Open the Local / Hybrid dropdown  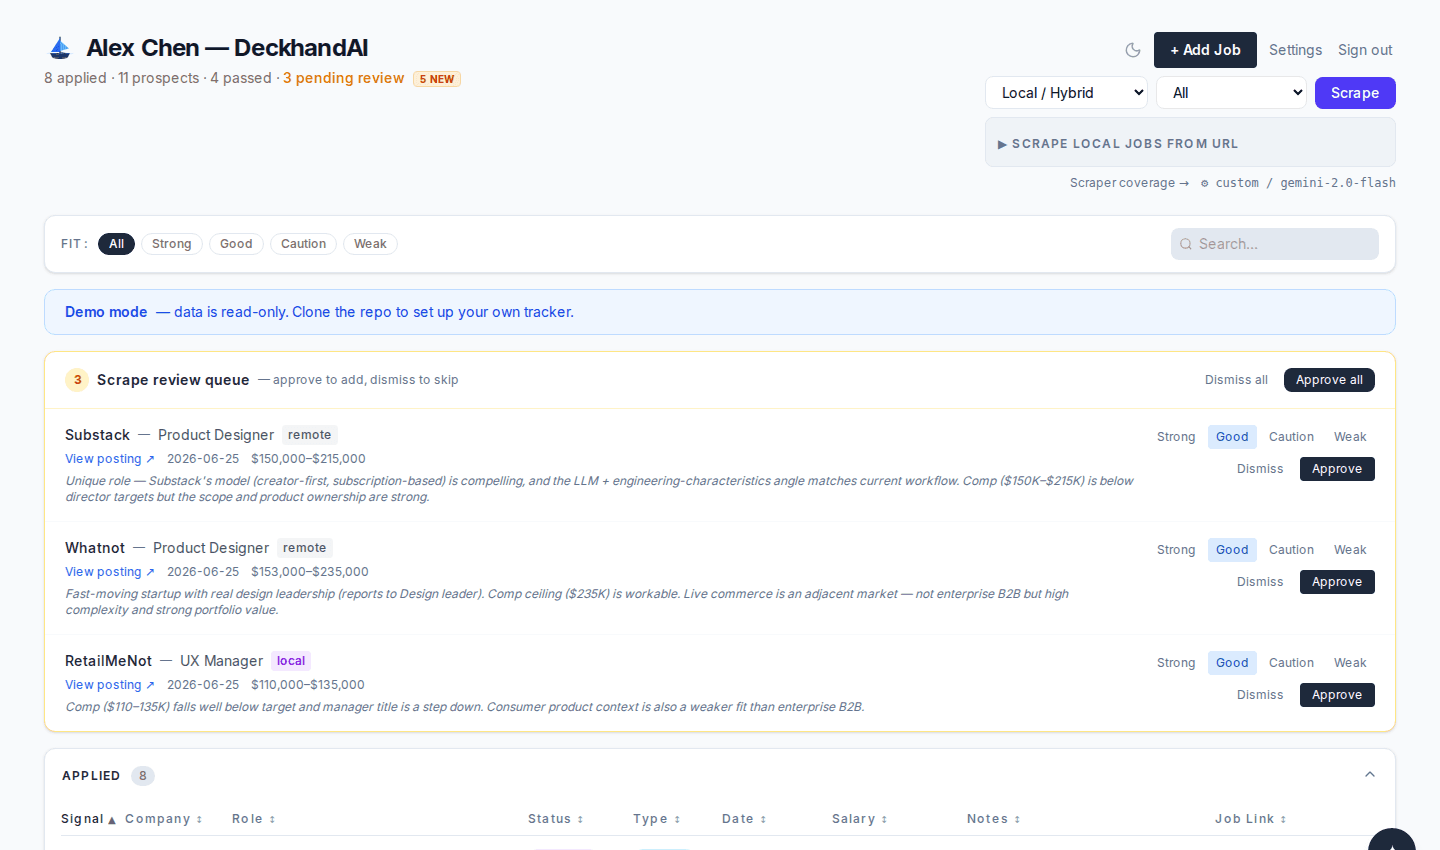(x=1066, y=93)
